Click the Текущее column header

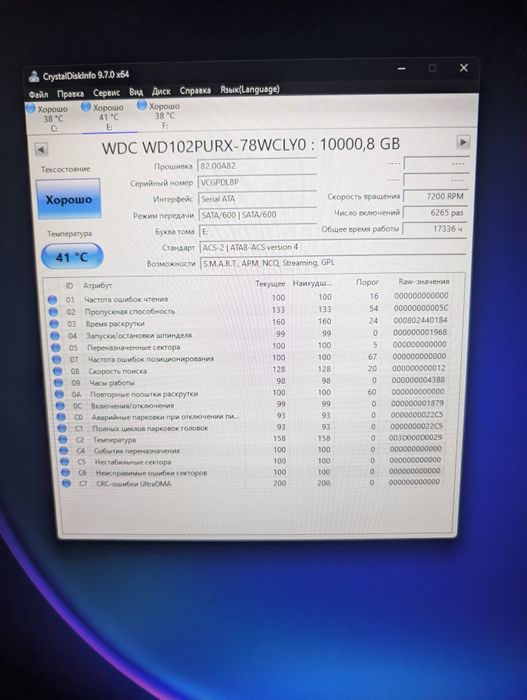[x=270, y=284]
